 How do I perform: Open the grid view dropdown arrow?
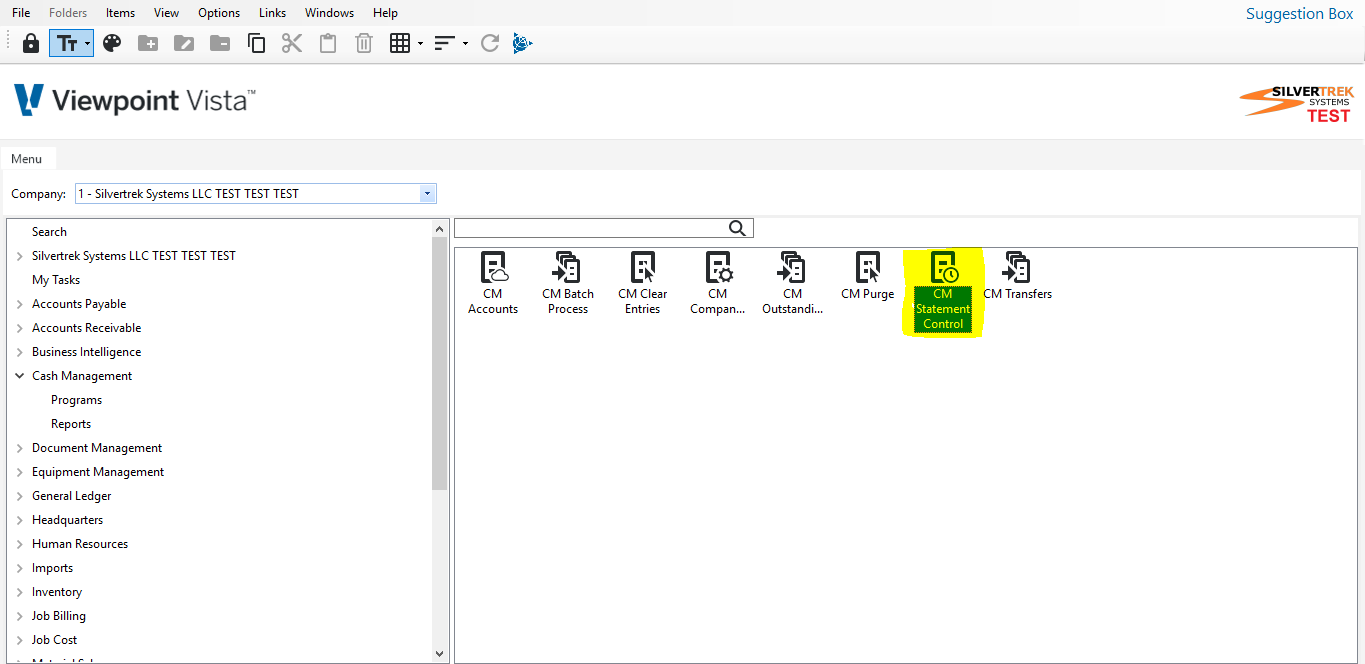[421, 44]
